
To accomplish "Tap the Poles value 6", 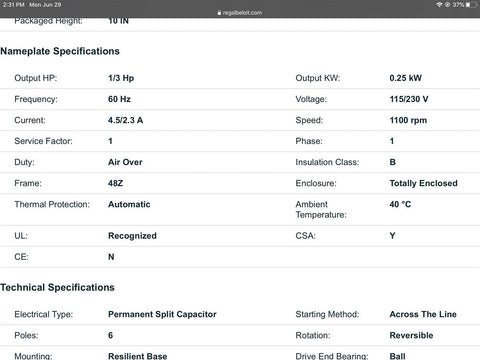I will (111, 335).
